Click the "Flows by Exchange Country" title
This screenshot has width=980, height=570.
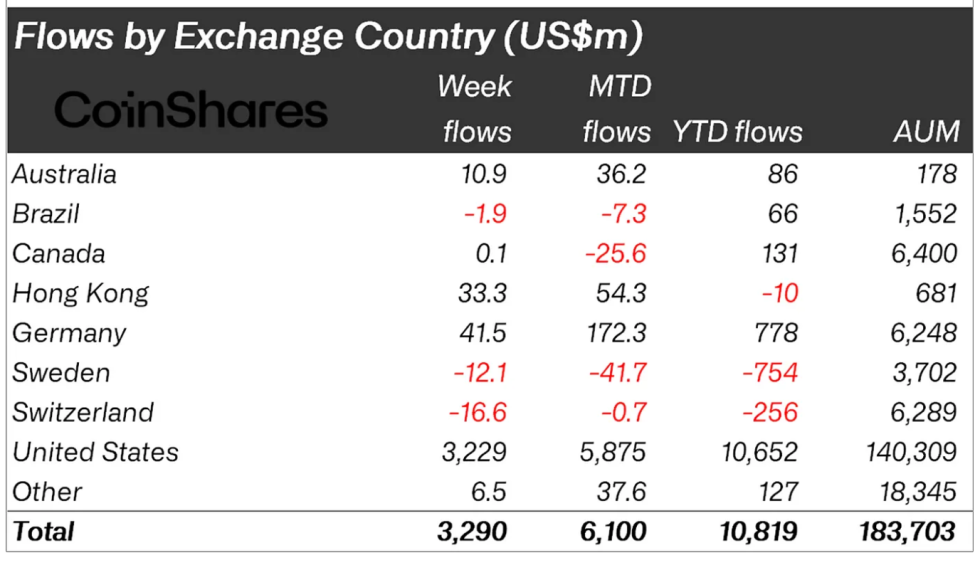327,37
